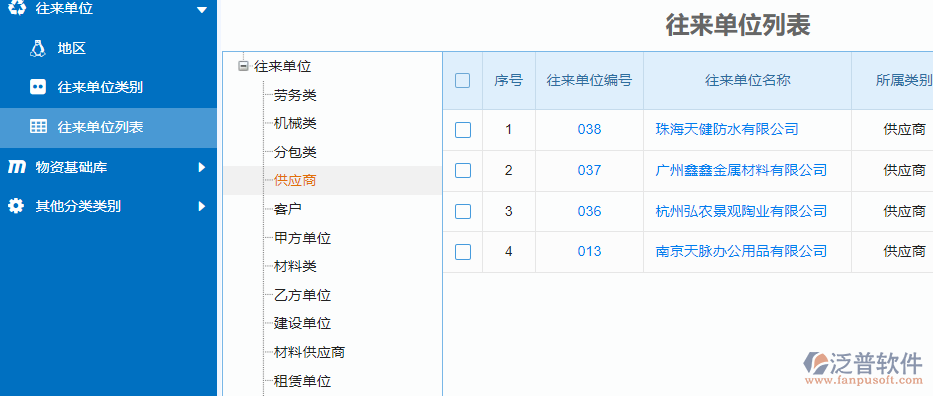Click the icon beside 往来单位类别
Viewport: 933px width, 396px height.
[37, 87]
